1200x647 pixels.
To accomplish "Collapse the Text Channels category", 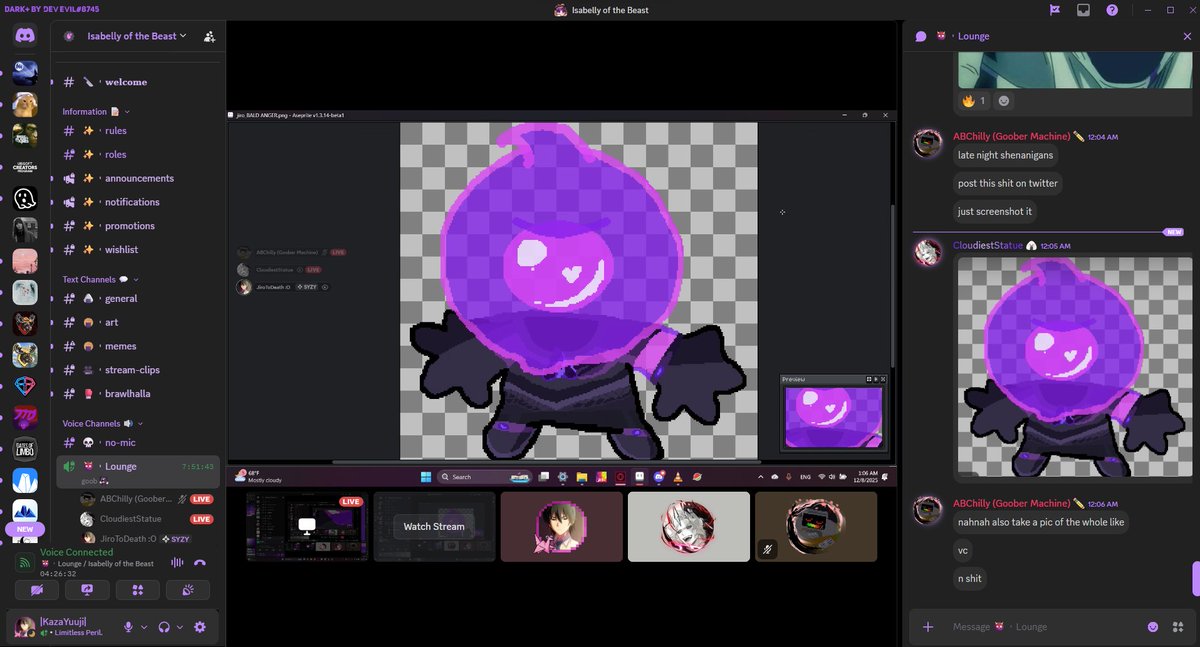I will [100, 280].
